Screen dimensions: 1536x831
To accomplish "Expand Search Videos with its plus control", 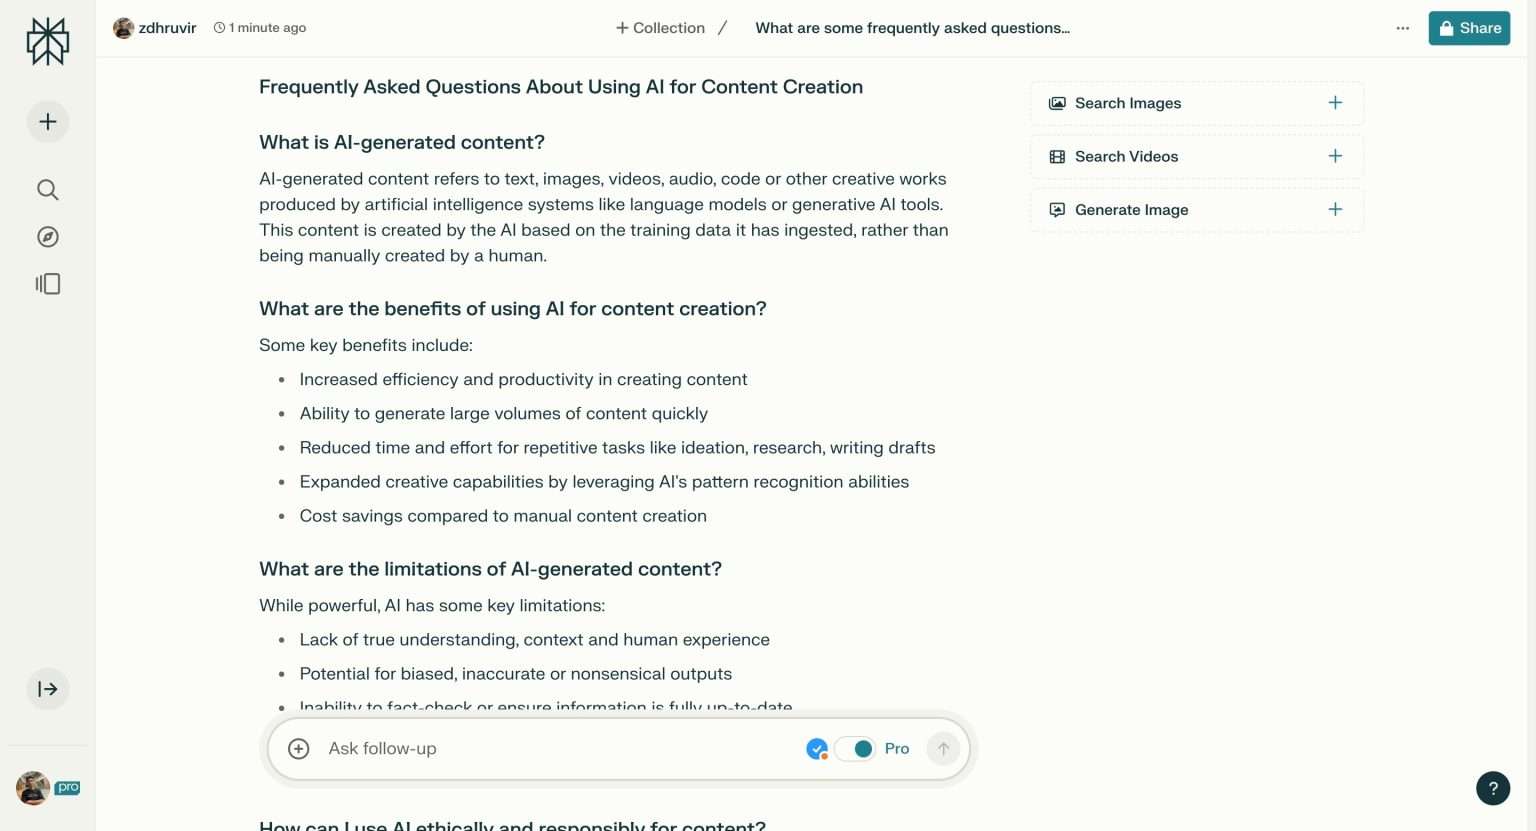I will tap(1334, 156).
